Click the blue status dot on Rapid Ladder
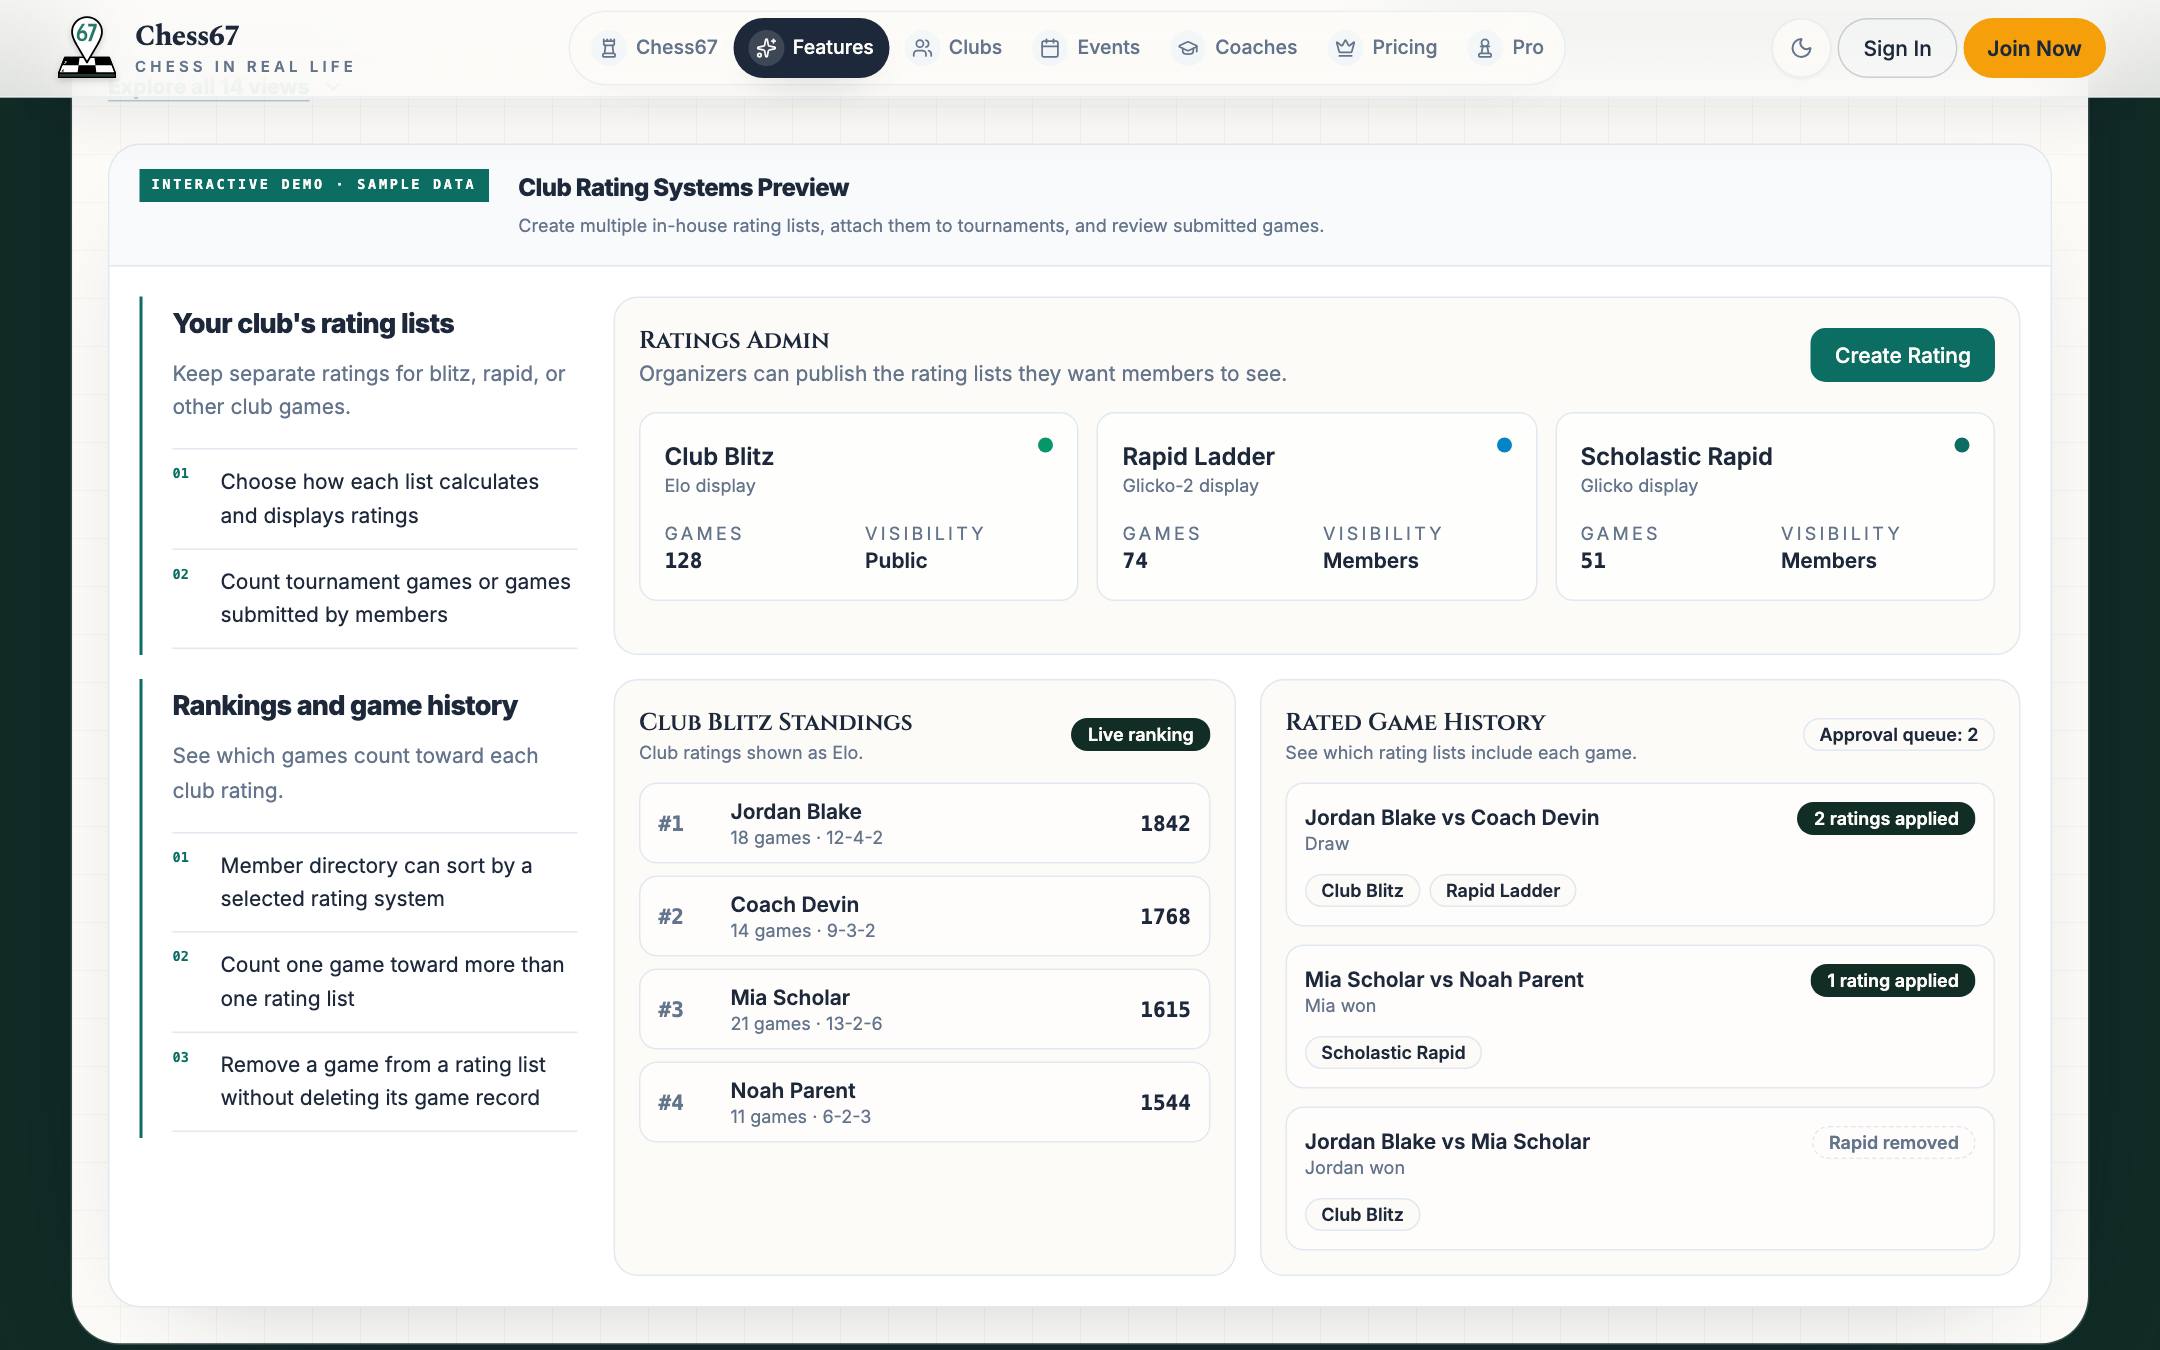 (x=1504, y=445)
